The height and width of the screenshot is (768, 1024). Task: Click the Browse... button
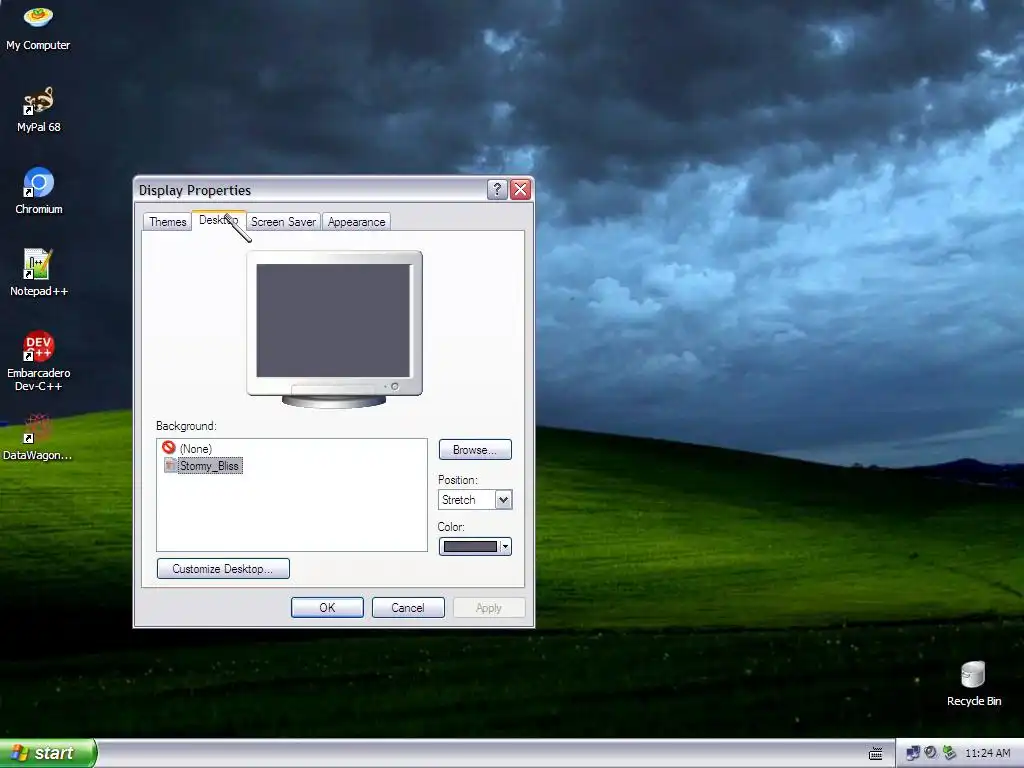pyautogui.click(x=475, y=449)
